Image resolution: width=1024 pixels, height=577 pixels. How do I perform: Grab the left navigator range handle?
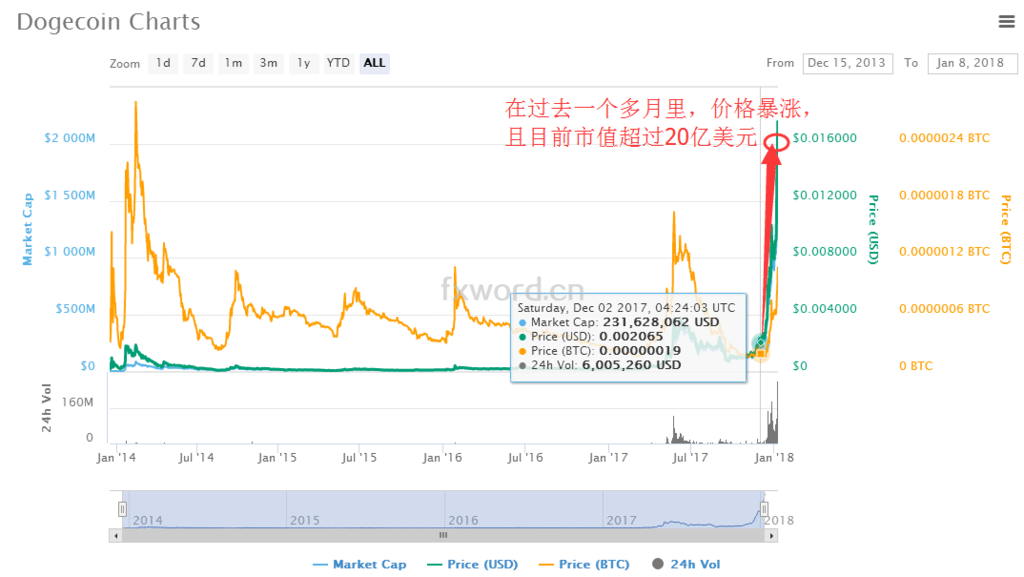click(122, 508)
